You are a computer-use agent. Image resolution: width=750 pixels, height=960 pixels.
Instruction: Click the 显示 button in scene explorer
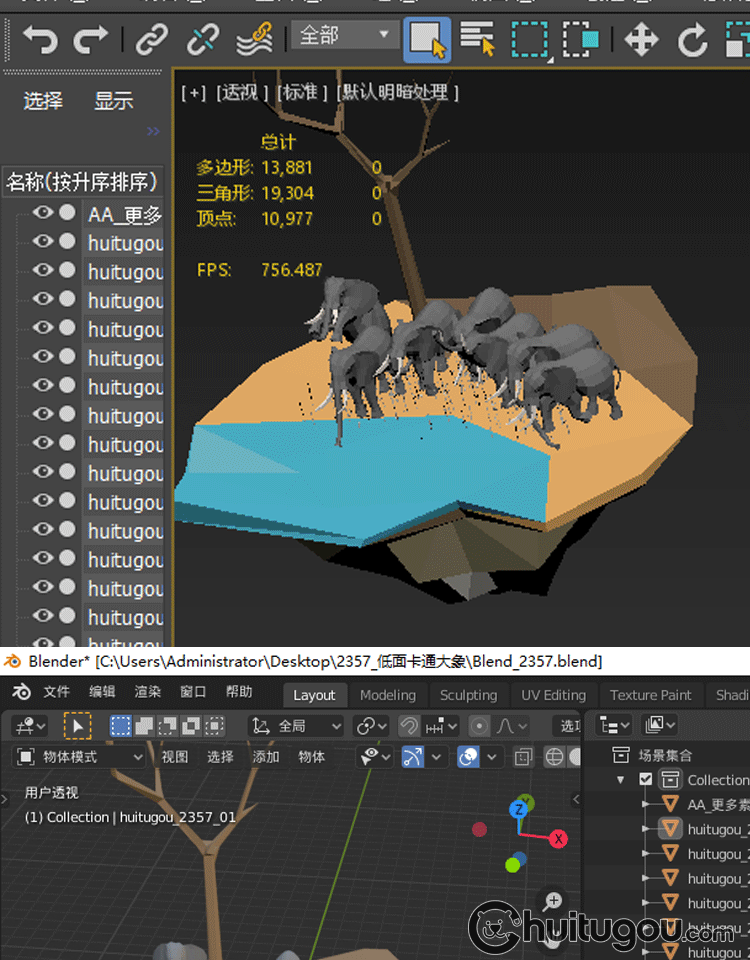pyautogui.click(x=114, y=101)
